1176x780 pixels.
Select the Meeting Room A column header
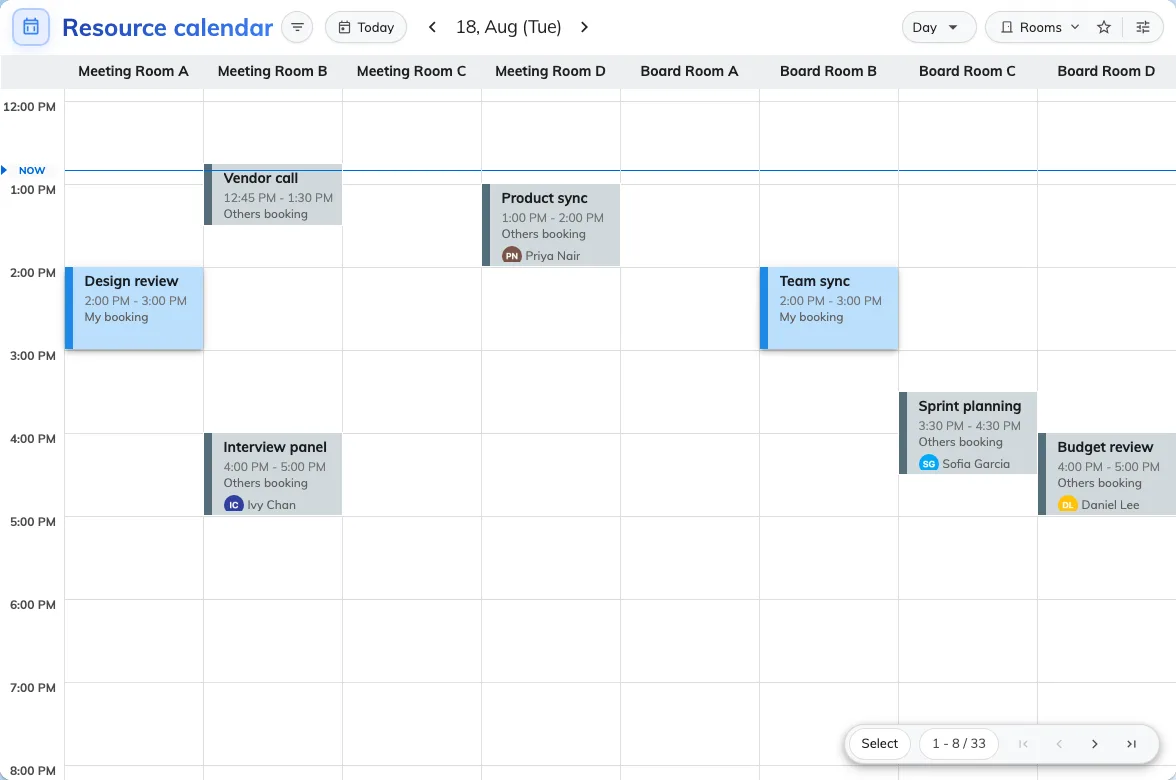click(x=134, y=71)
